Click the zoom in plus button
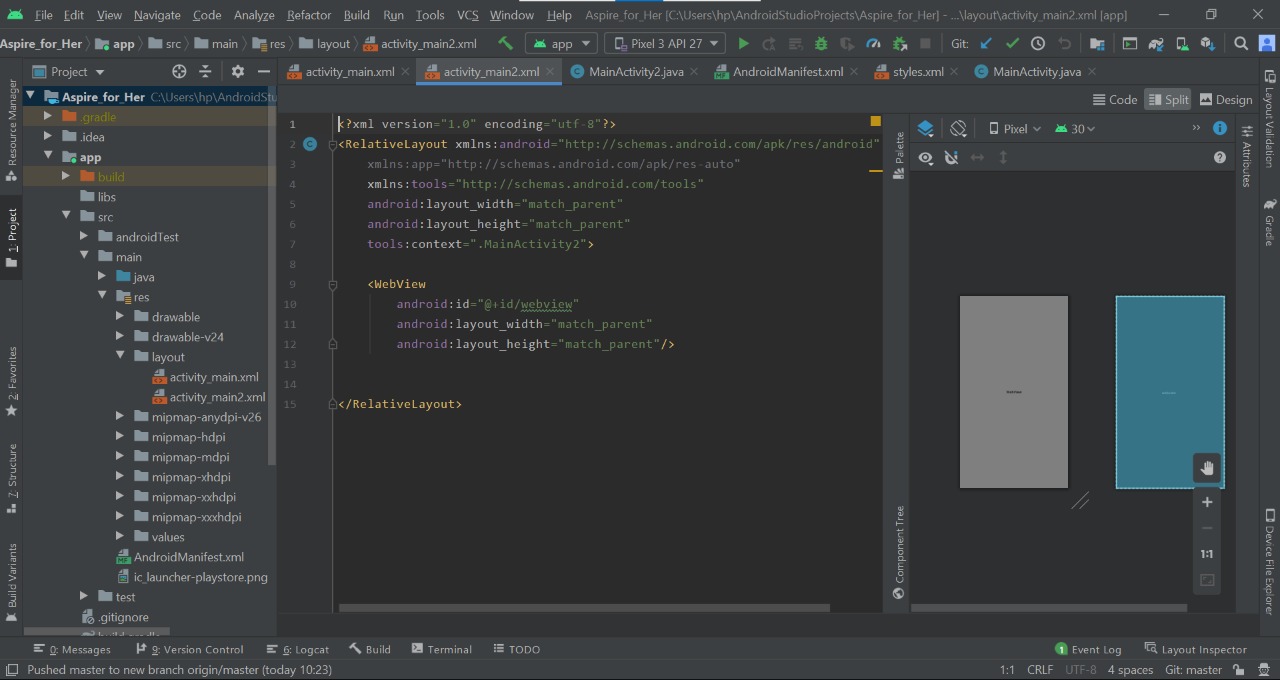This screenshot has height=680, width=1280. [x=1207, y=502]
